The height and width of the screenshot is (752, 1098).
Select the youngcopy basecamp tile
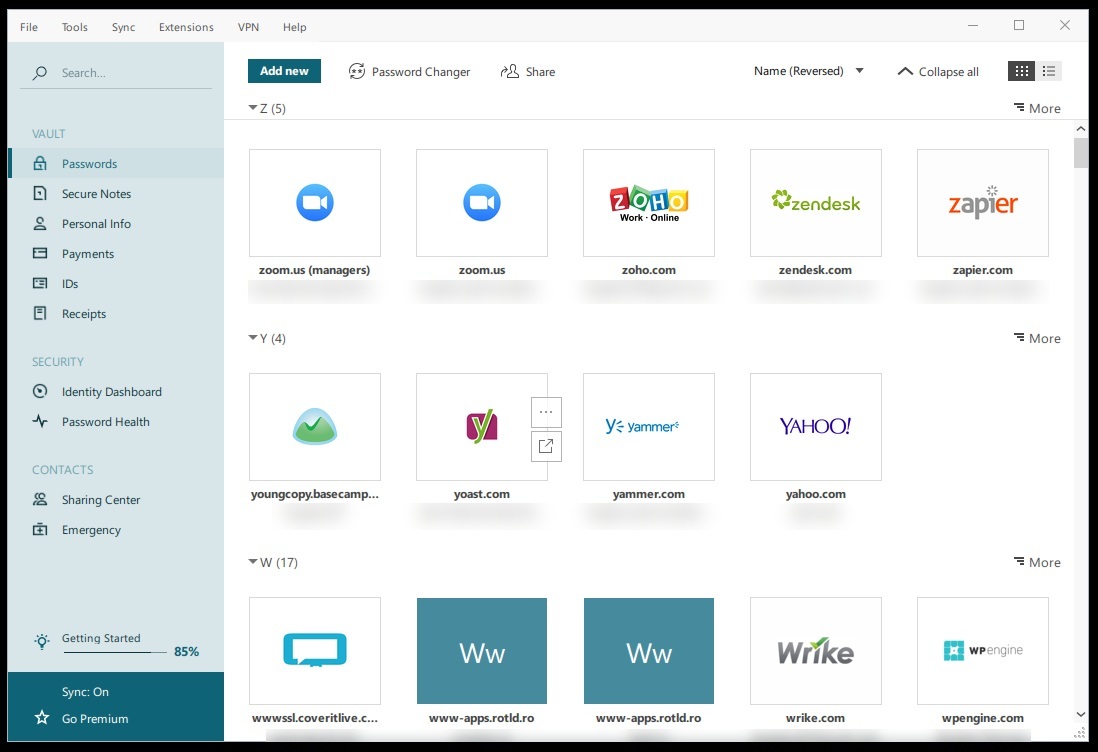coord(315,426)
